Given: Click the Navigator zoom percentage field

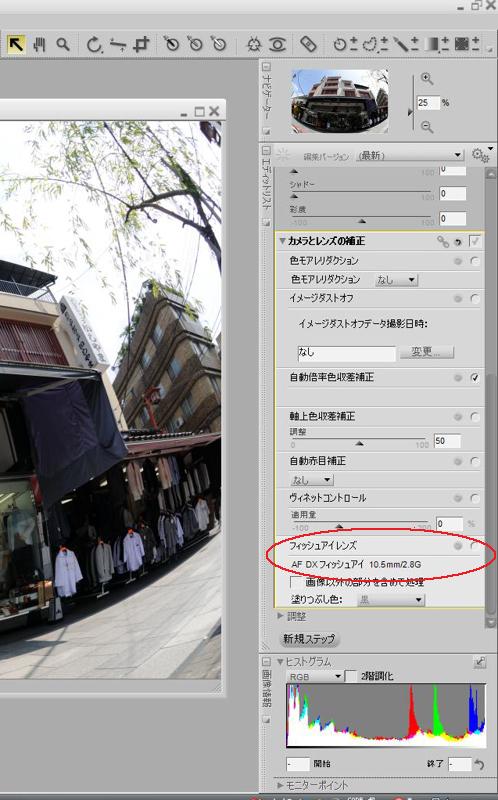Looking at the screenshot, I should 428,103.
